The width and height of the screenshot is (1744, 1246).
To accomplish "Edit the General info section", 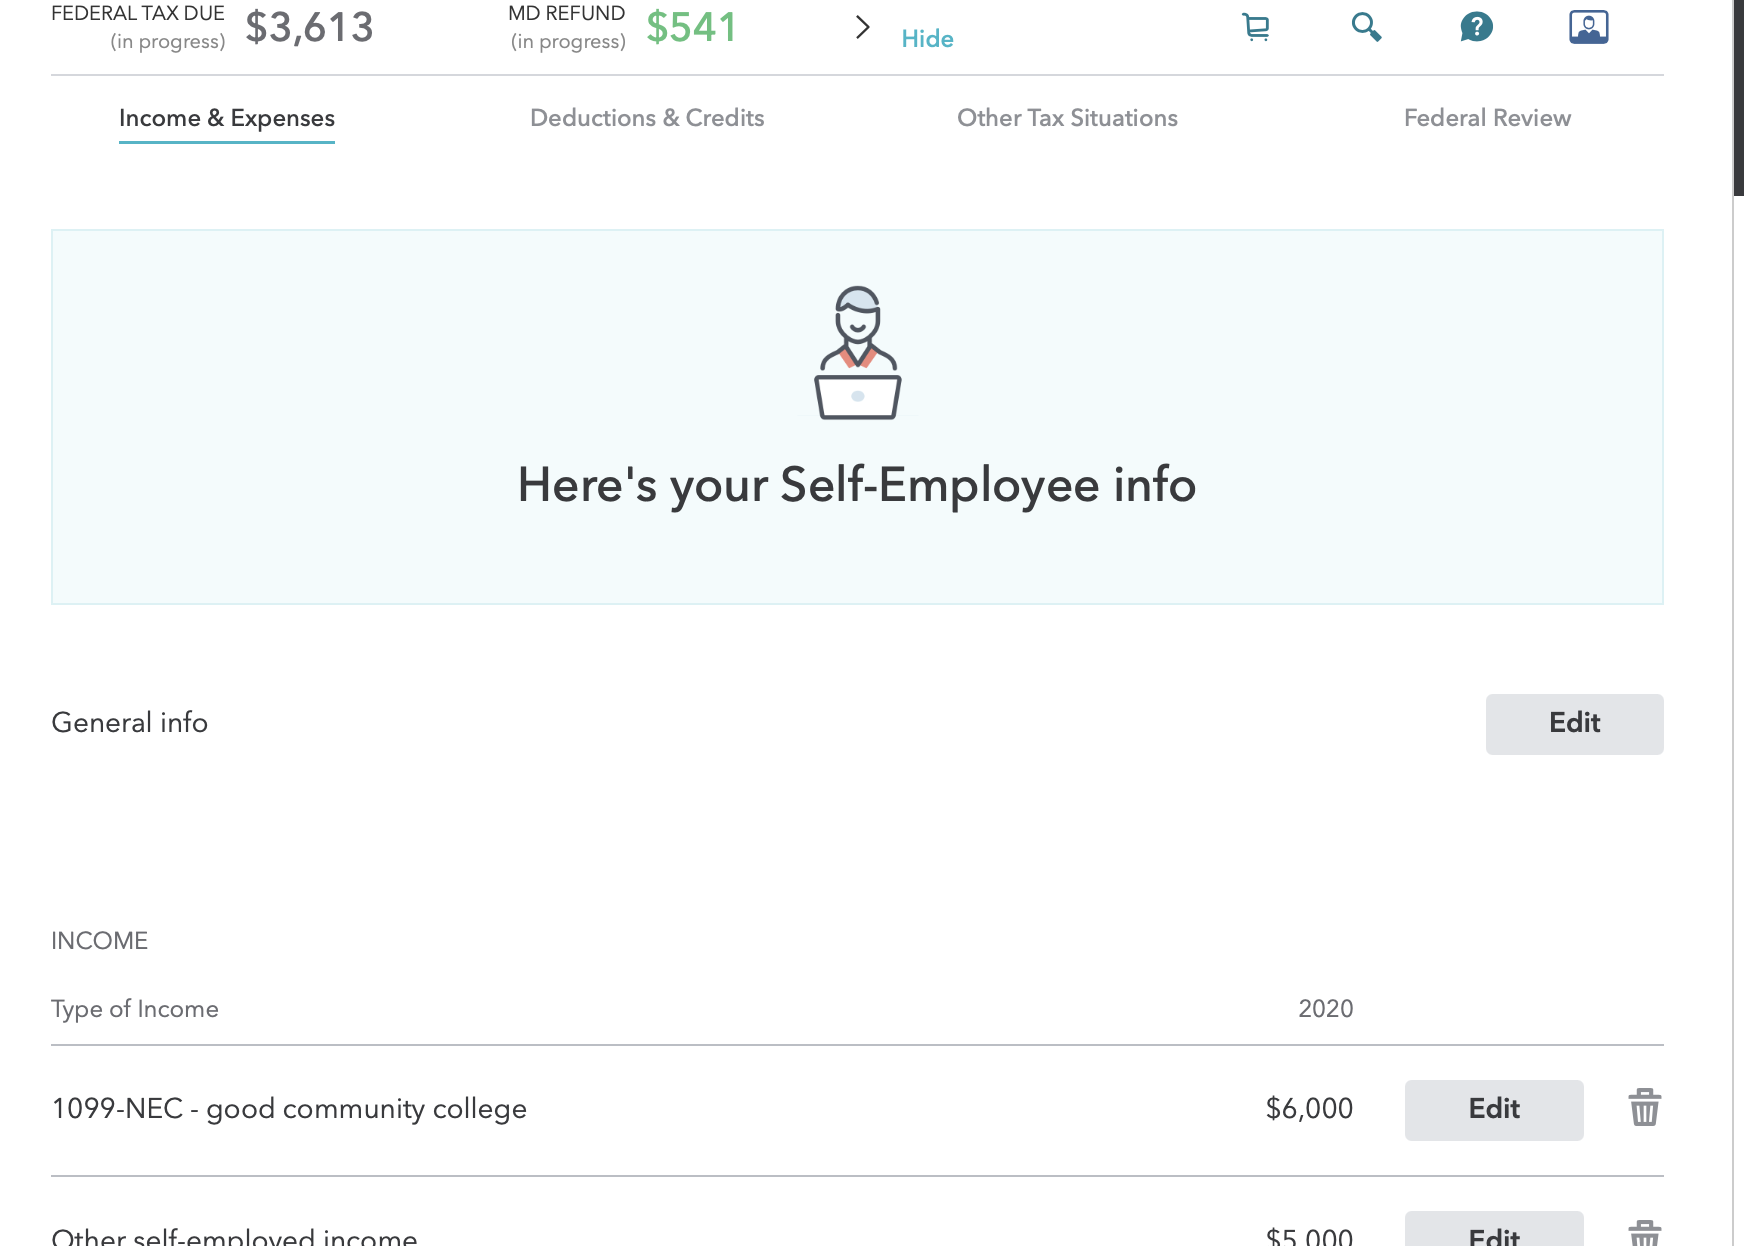I will (1574, 724).
